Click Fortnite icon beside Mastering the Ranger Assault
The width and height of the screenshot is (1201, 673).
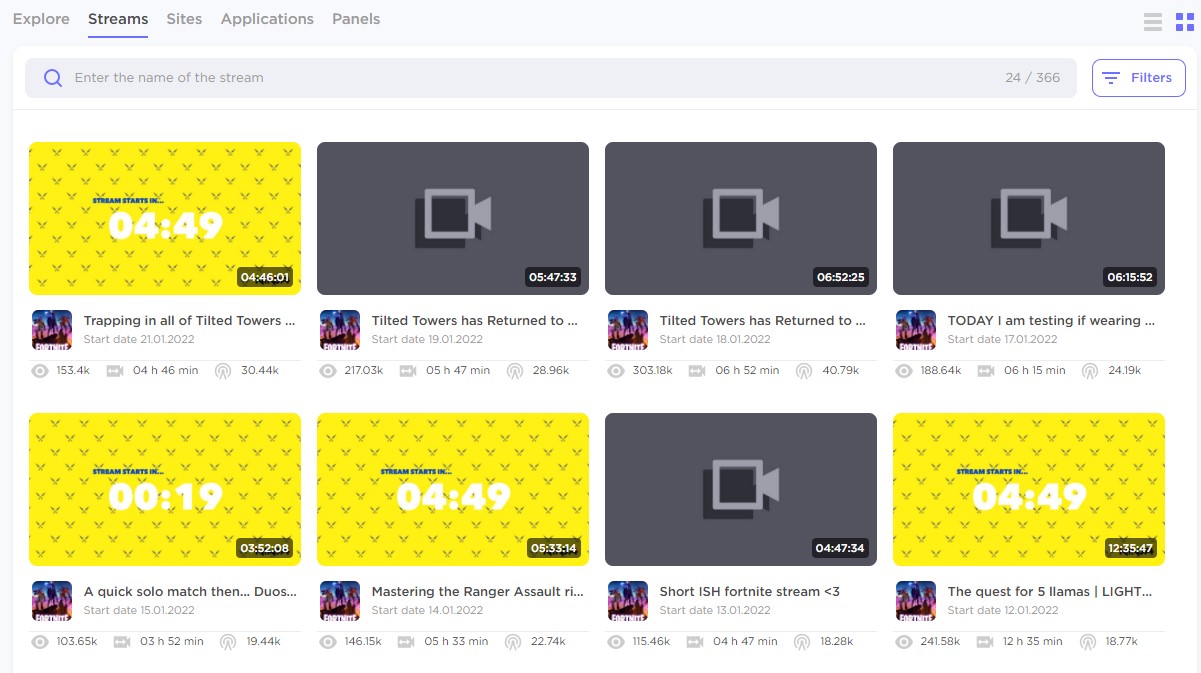340,601
